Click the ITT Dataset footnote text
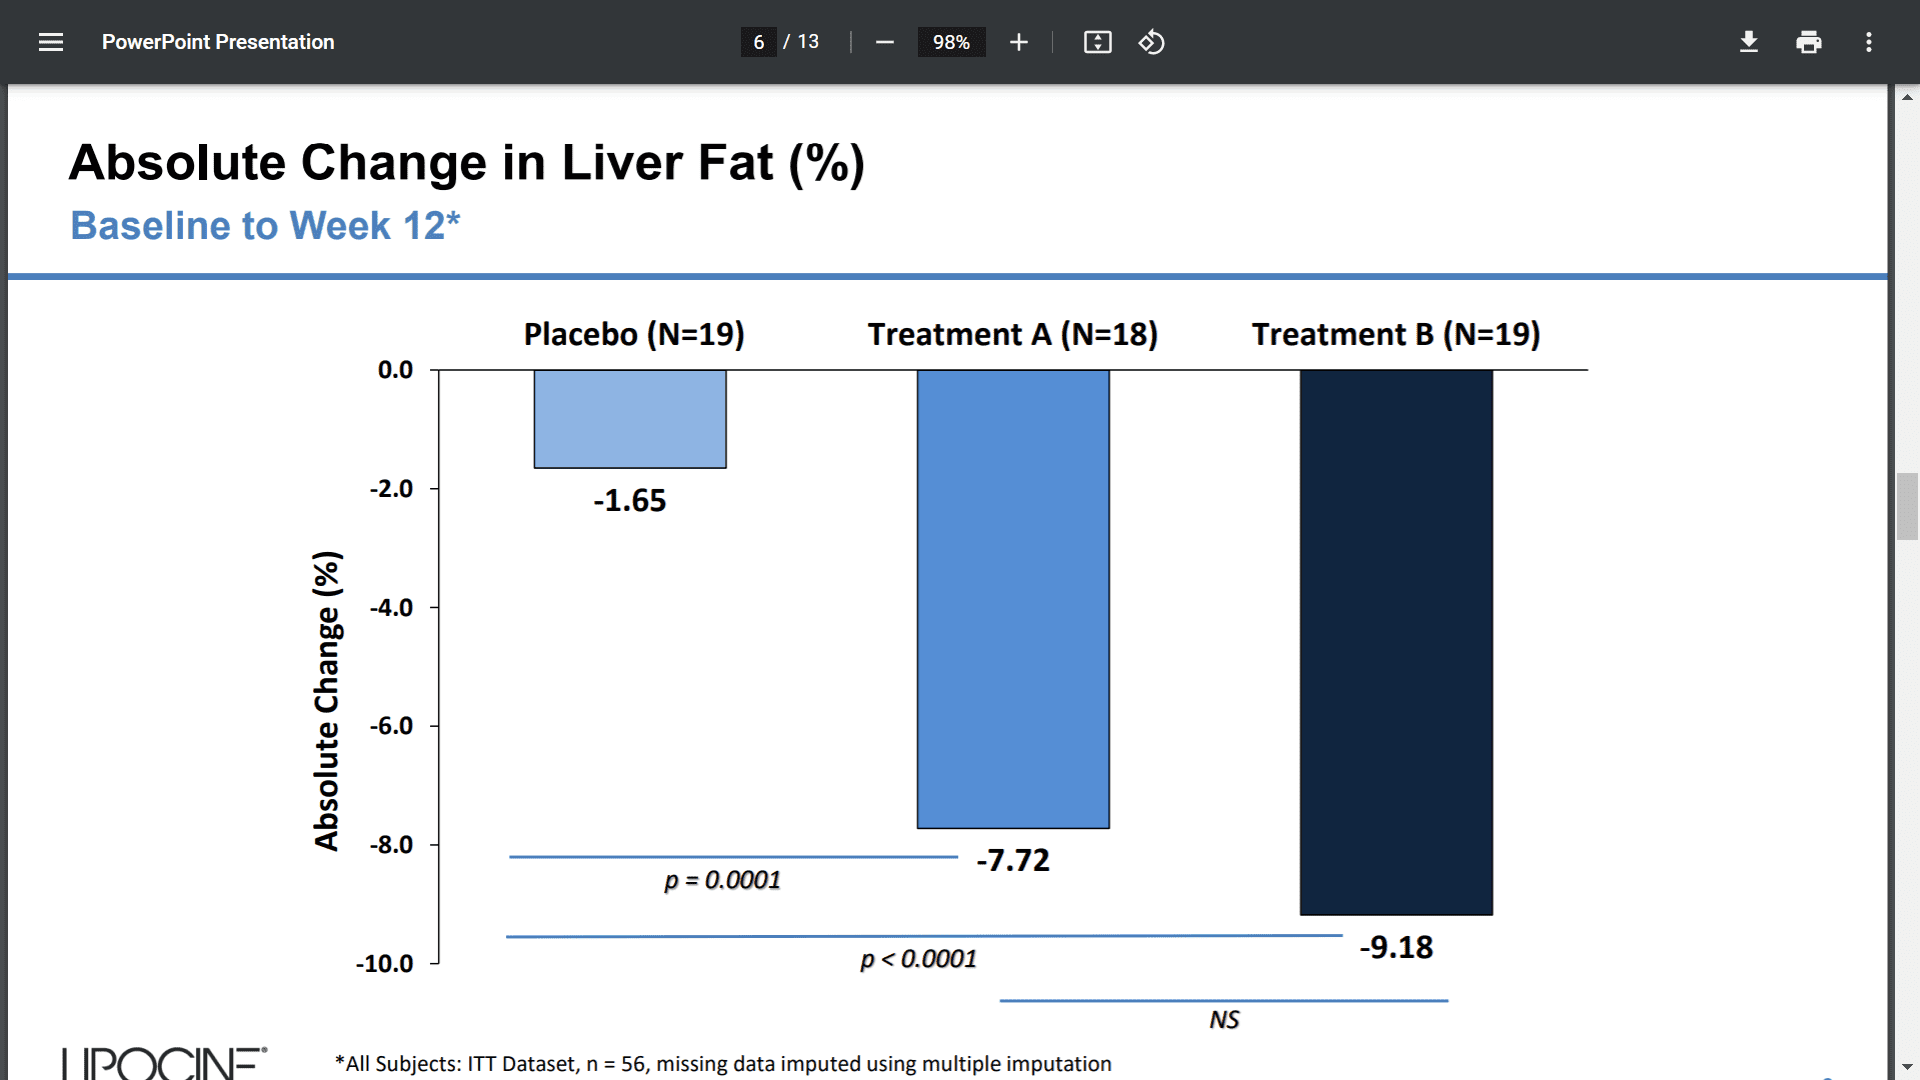Screen dimensions: 1920x1080 (x=723, y=1064)
